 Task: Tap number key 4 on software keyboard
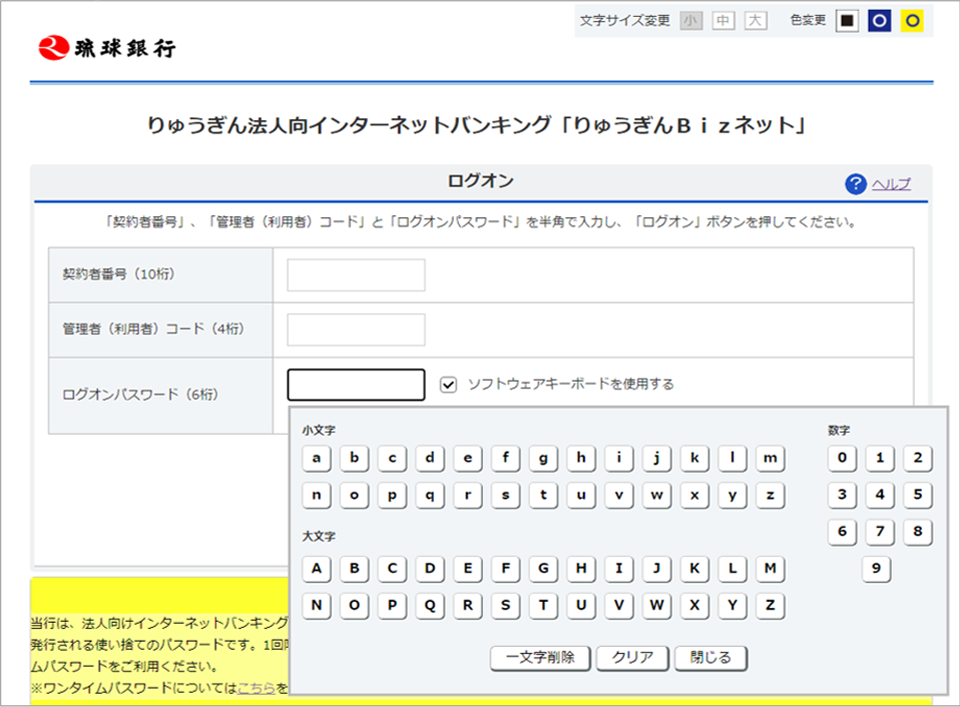point(880,495)
